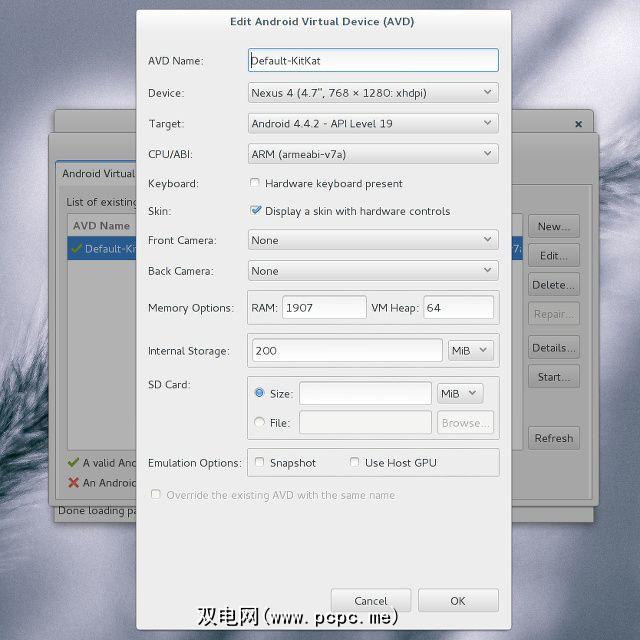Open the CPU/ABI dropdown showing ARM
The width and height of the screenshot is (640, 640).
coord(373,154)
